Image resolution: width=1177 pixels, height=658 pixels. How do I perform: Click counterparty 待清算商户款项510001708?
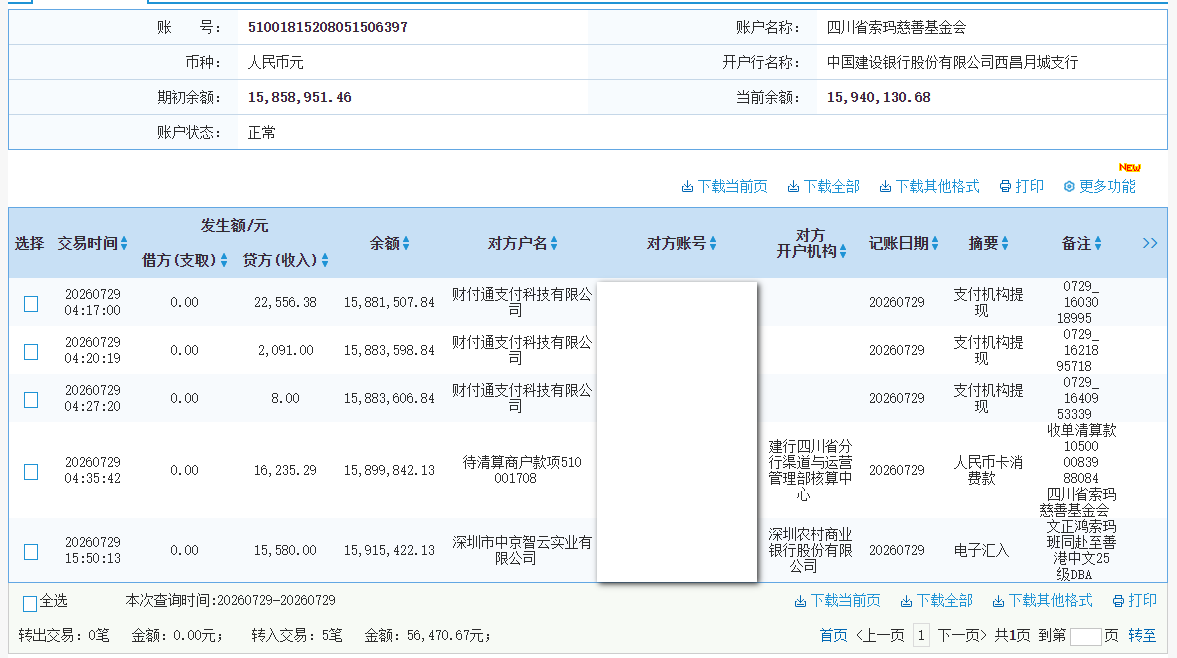522,470
